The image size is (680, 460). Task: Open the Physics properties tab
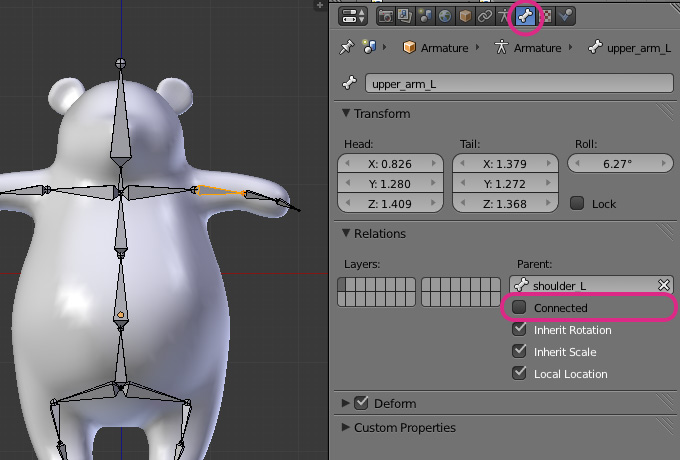(566, 16)
